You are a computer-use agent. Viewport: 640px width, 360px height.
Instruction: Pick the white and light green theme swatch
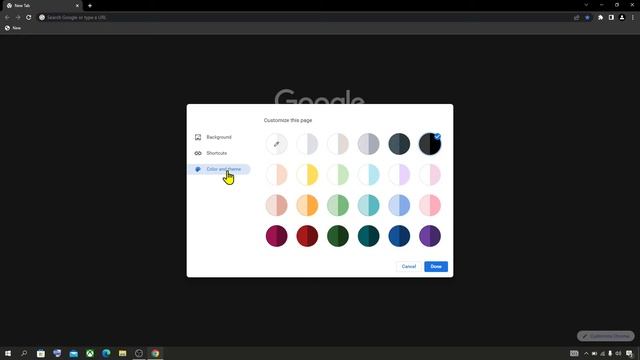click(x=338, y=175)
